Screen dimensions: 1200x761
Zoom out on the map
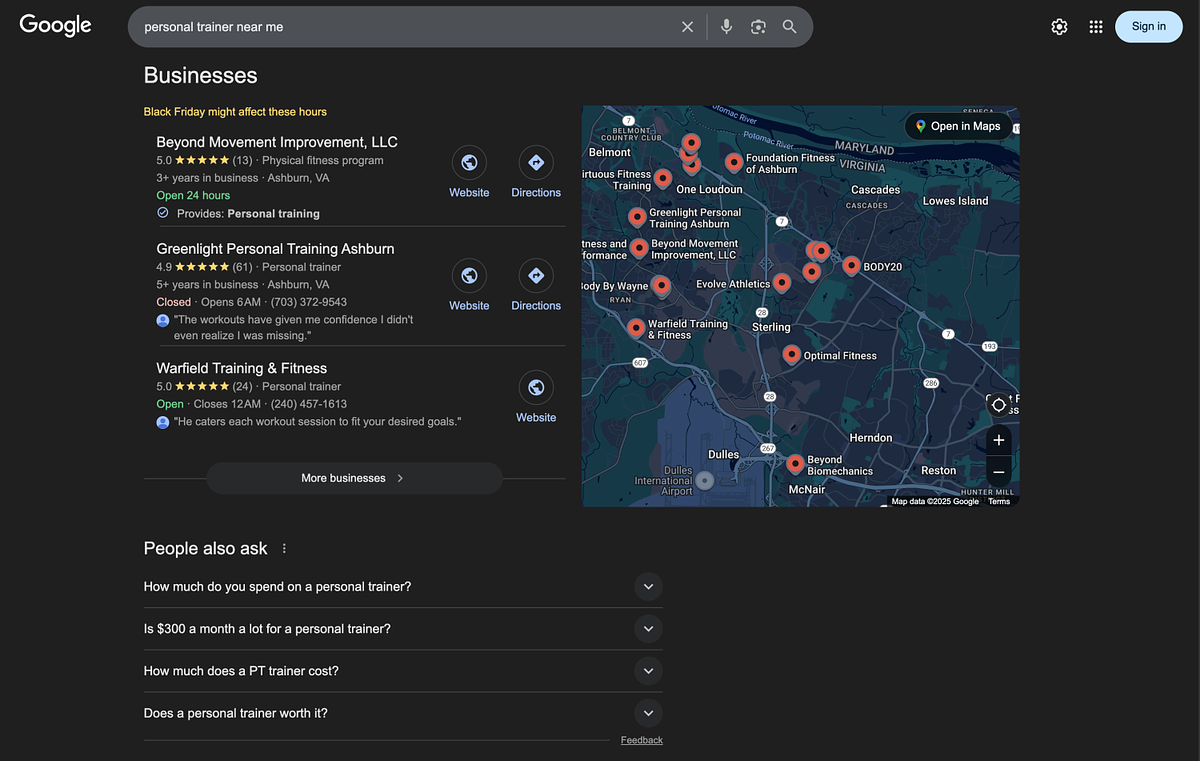point(998,472)
